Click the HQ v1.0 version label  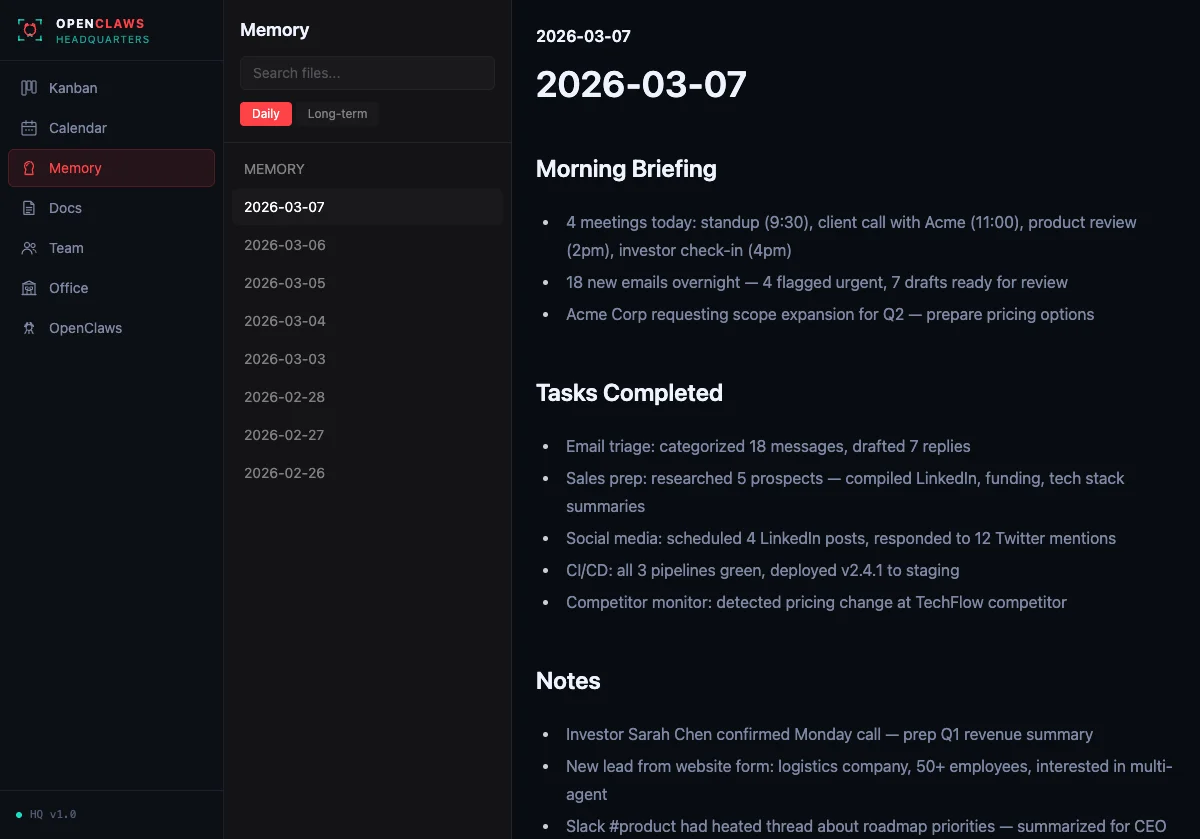coord(53,815)
